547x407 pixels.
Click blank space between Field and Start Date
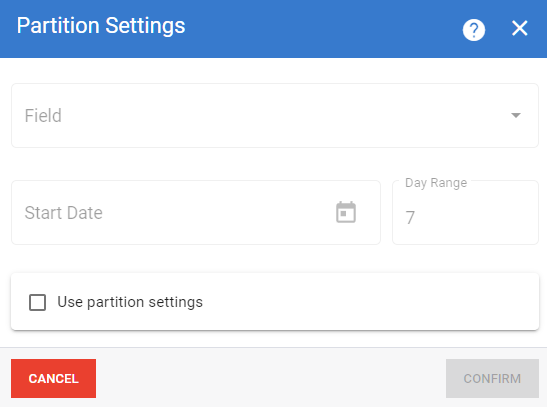pos(275,164)
